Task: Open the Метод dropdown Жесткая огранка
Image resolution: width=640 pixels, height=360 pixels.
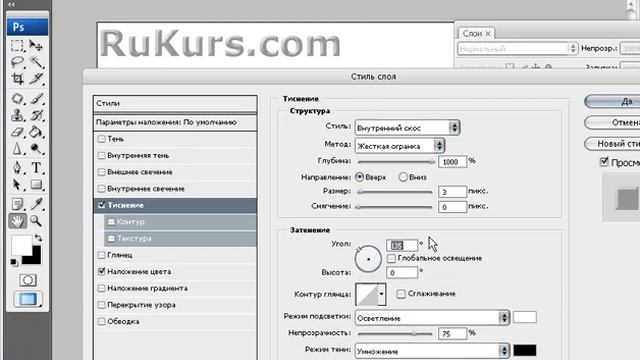Action: tap(400, 146)
